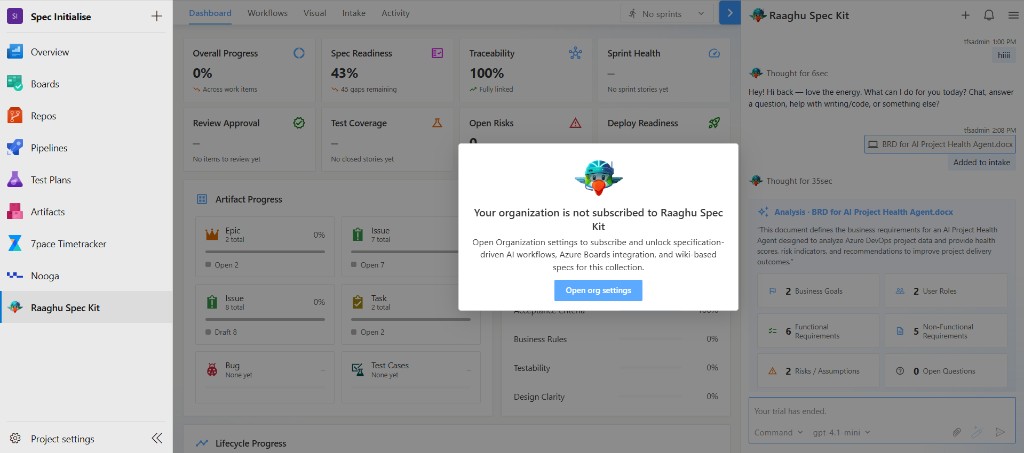Open the Command dropdown in chat box
Screen dimensions: 1024x453
[x=778, y=432]
